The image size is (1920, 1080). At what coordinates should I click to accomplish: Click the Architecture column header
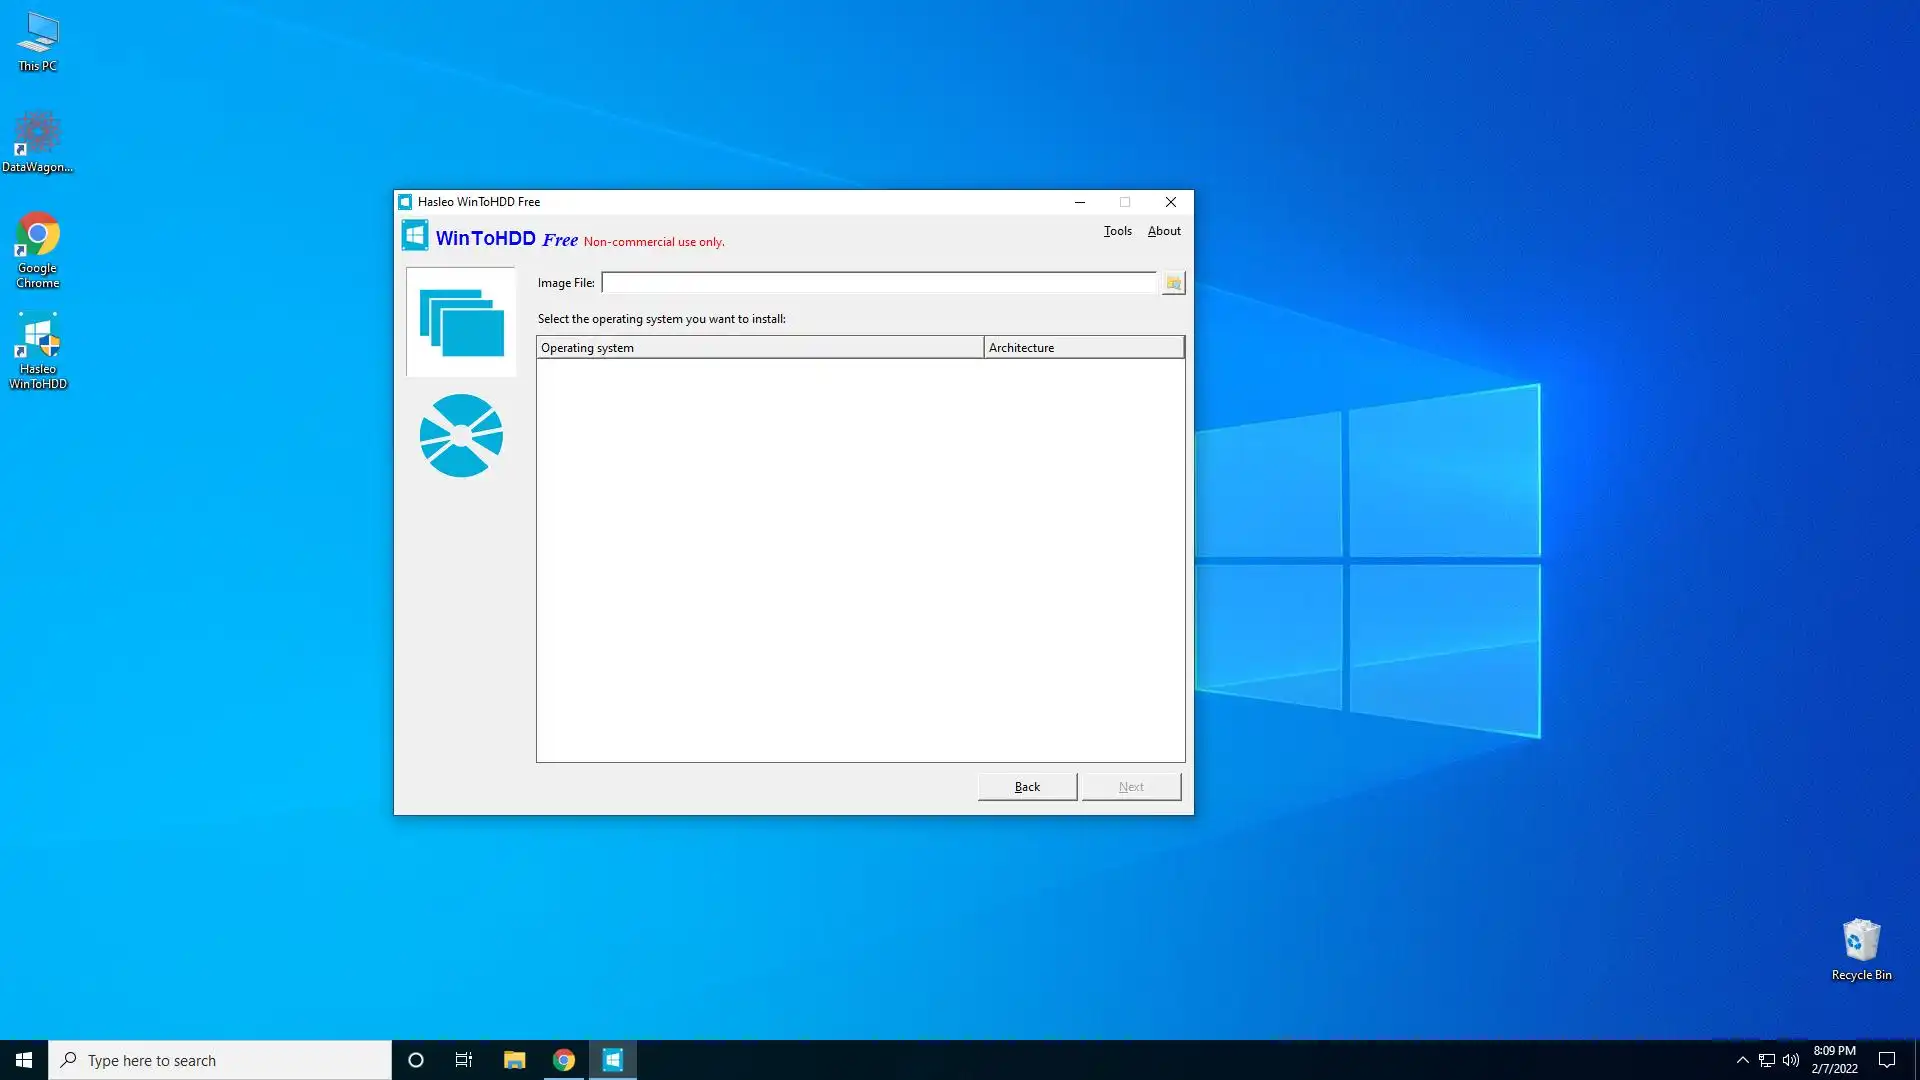pyautogui.click(x=1084, y=348)
